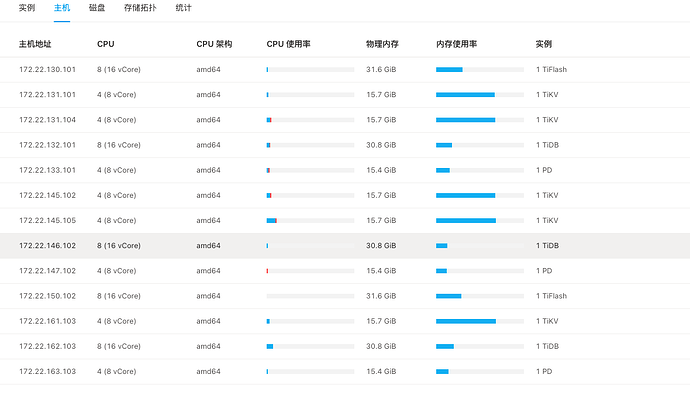Click the 主机地址 column header

click(35, 44)
